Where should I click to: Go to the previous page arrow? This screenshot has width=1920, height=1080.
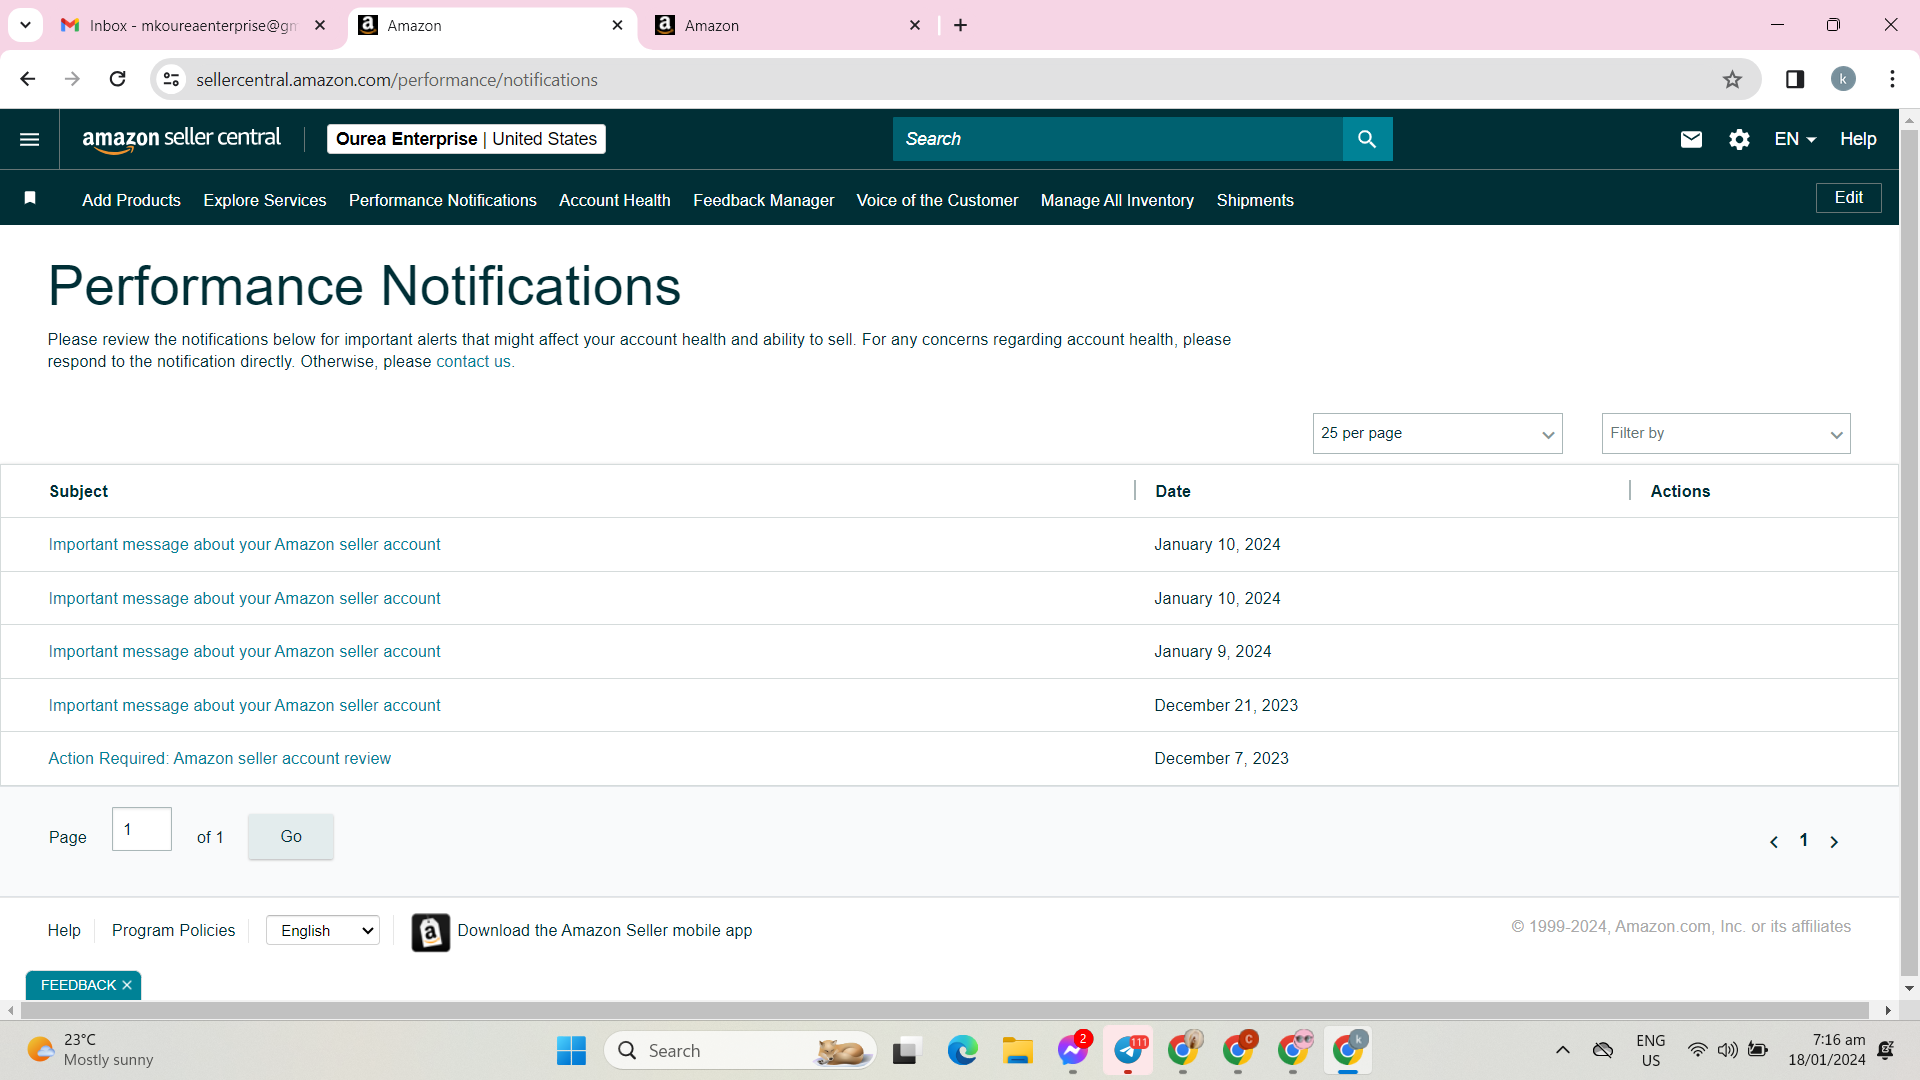click(x=1774, y=842)
